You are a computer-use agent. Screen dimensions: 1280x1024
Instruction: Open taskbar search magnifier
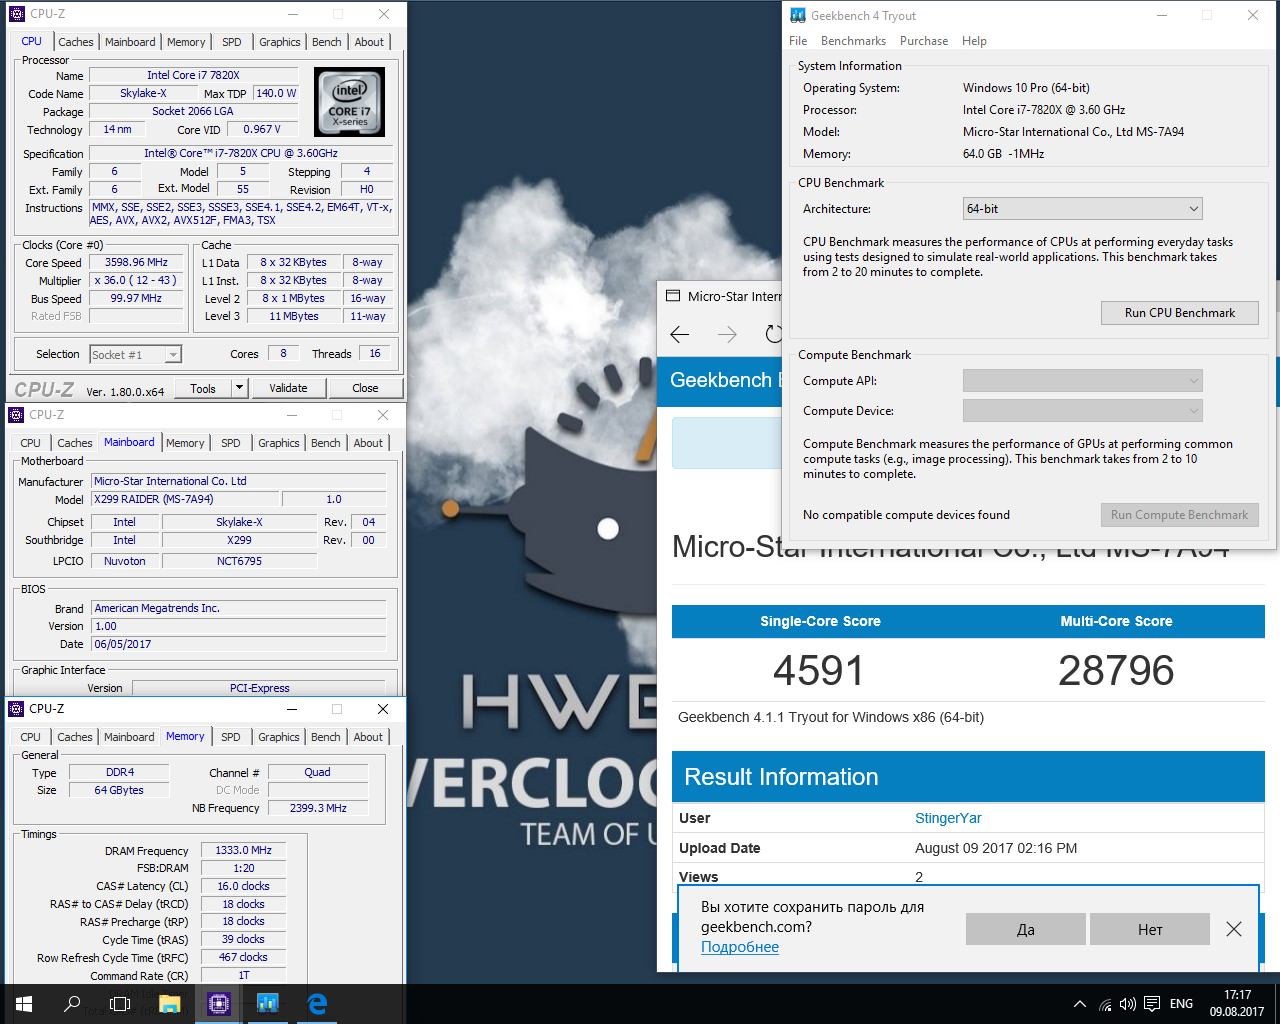pyautogui.click(x=72, y=1004)
